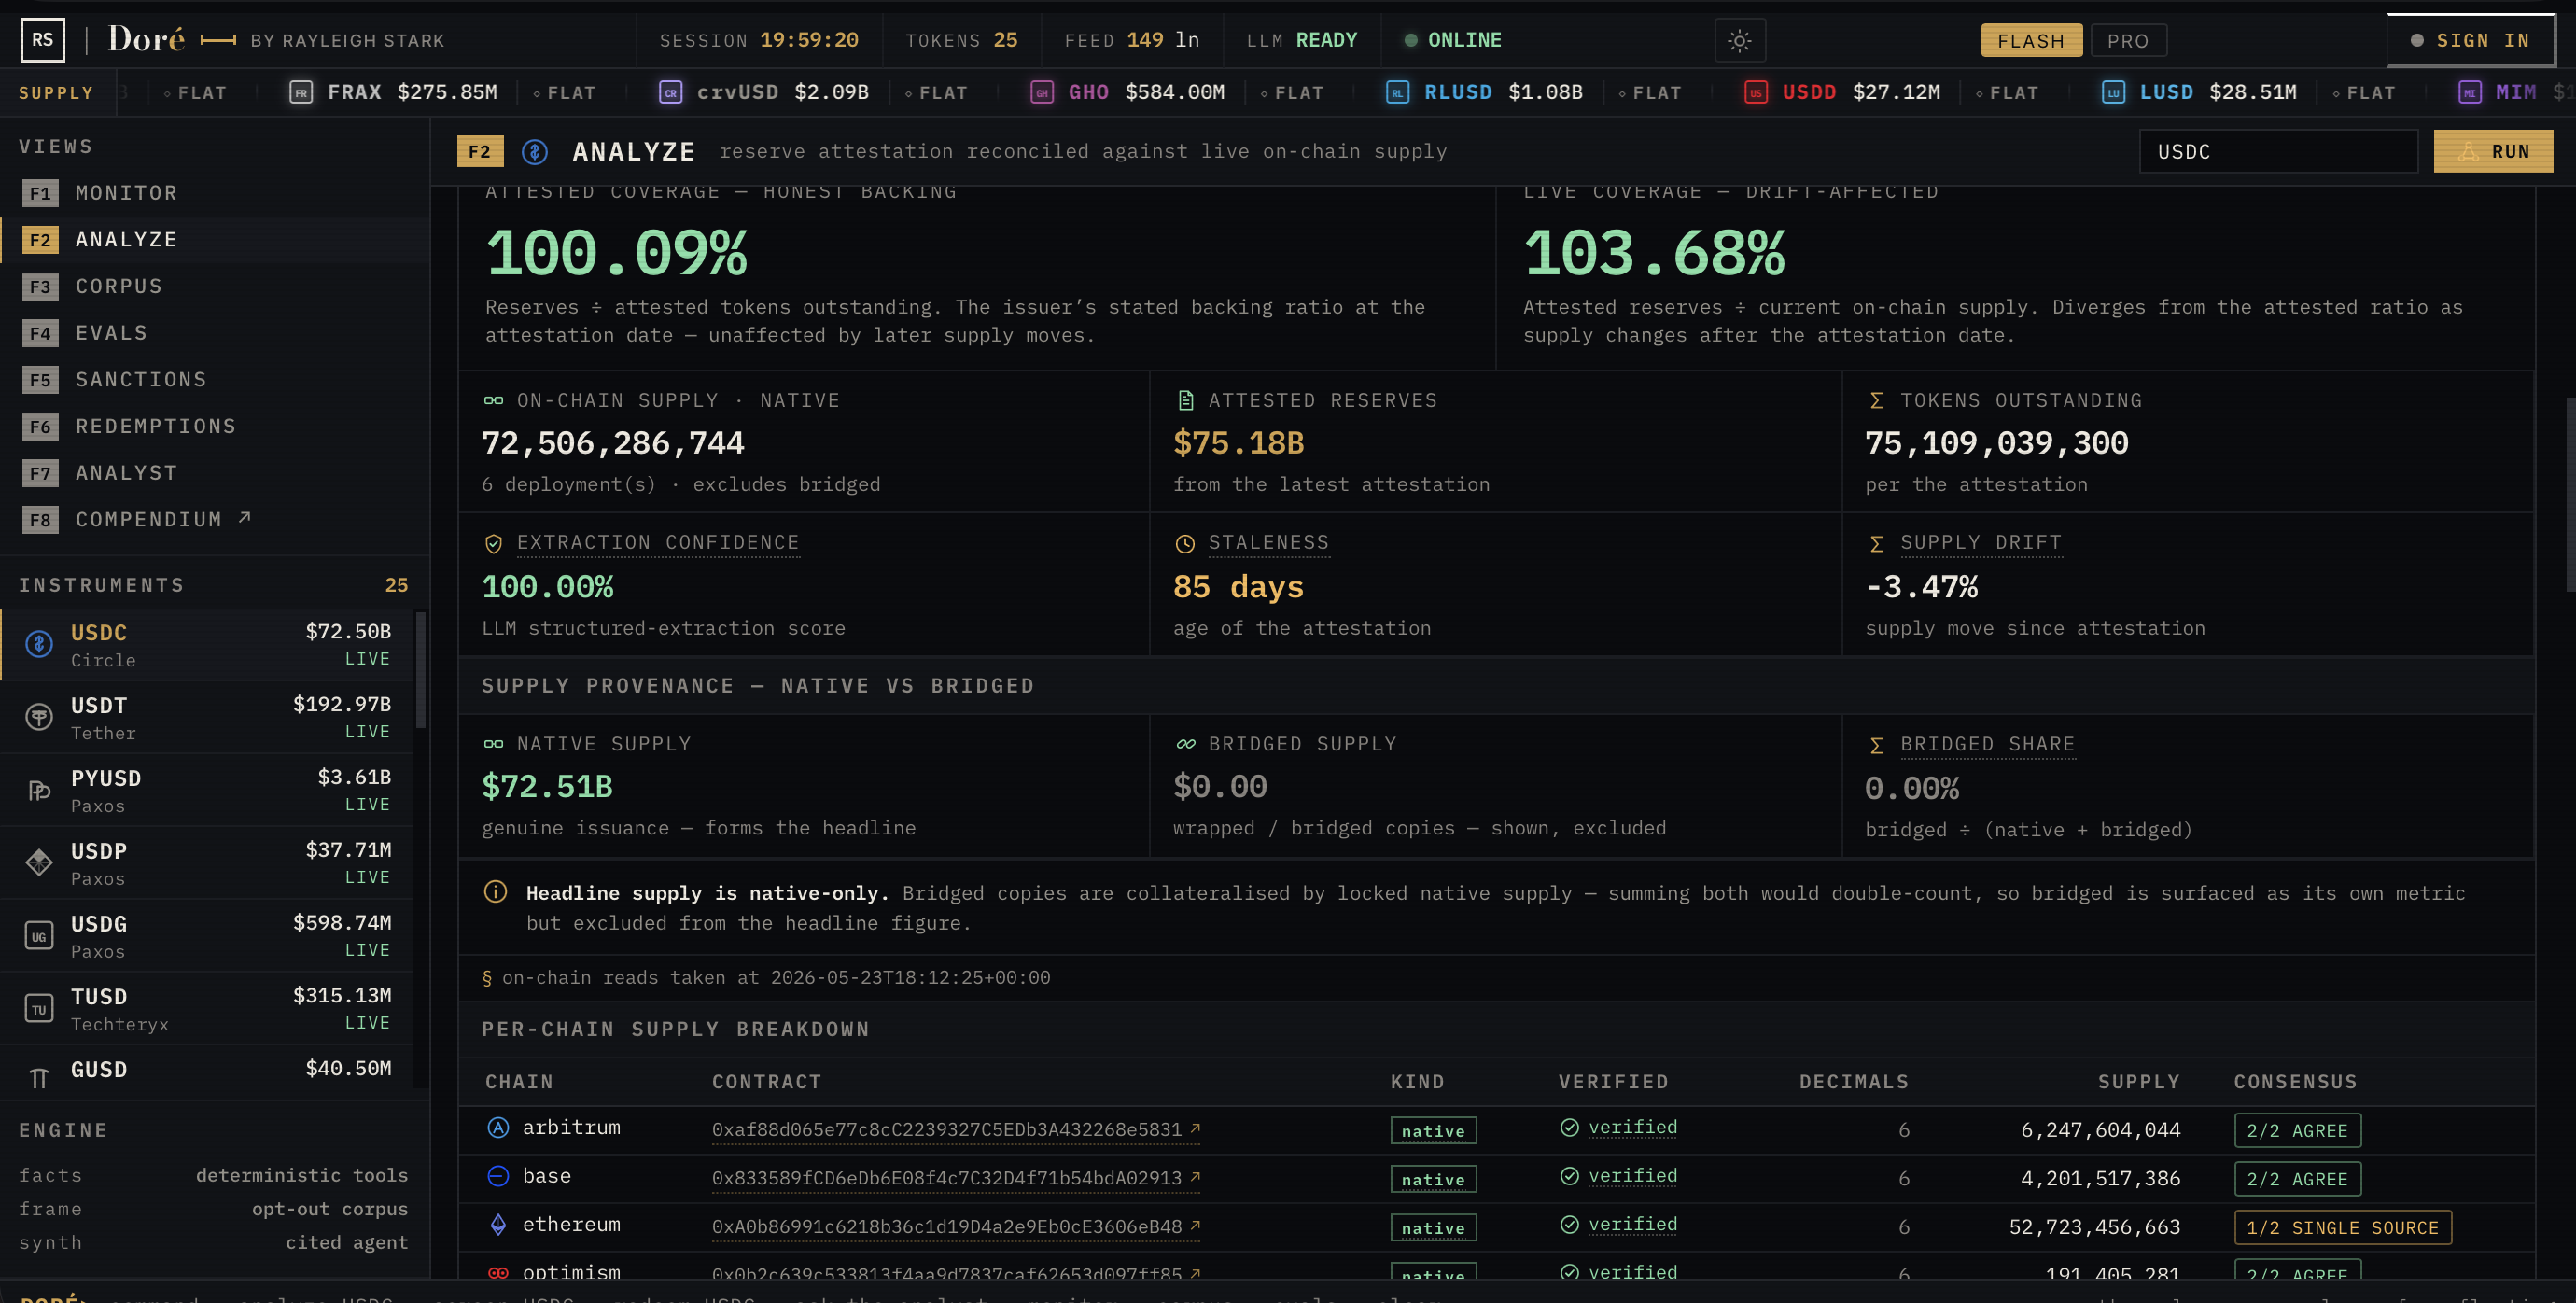
Task: Click the 2/2 AGREE badge for arbitrum
Action: point(2297,1131)
